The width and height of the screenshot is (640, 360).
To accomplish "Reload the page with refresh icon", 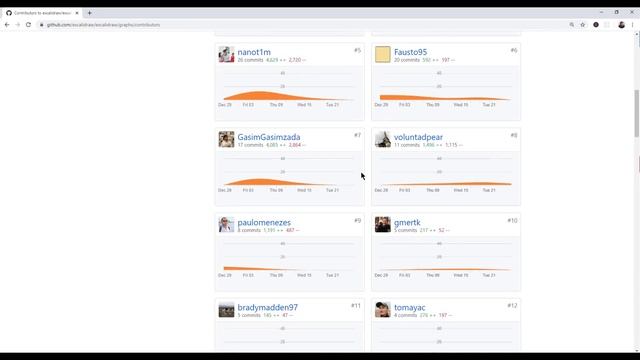I will pyautogui.click(x=28, y=25).
